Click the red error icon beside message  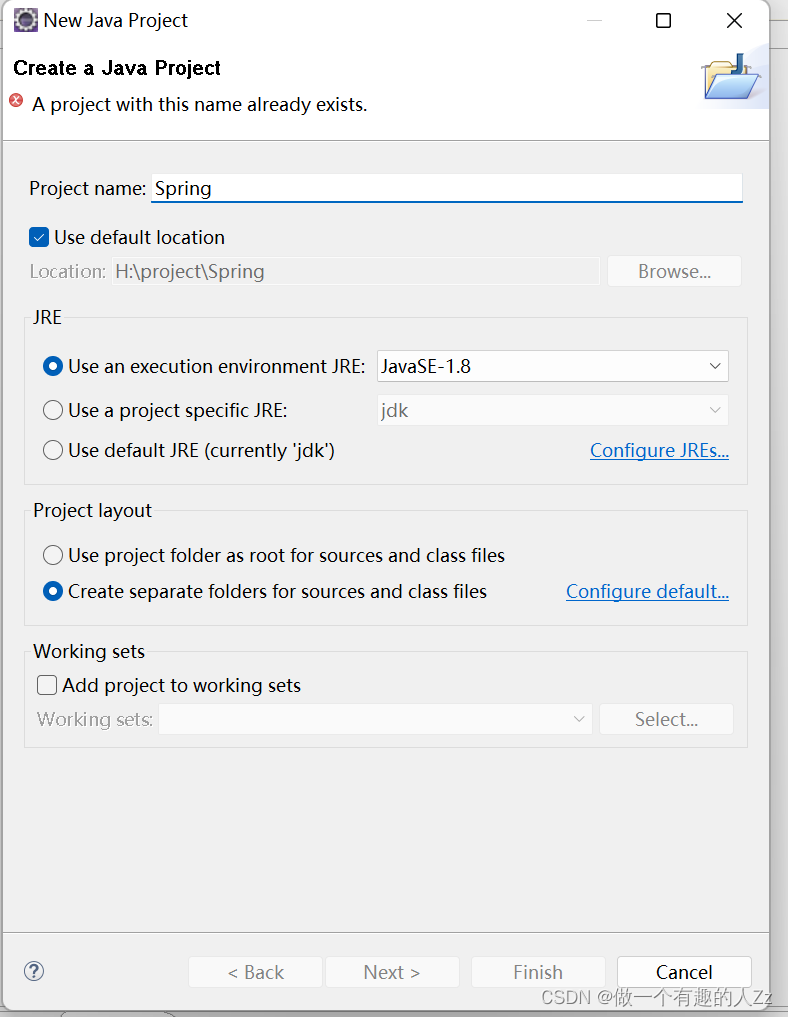[x=16, y=101]
